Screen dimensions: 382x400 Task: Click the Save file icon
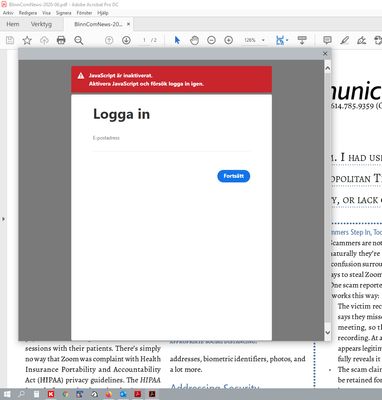click(10, 40)
